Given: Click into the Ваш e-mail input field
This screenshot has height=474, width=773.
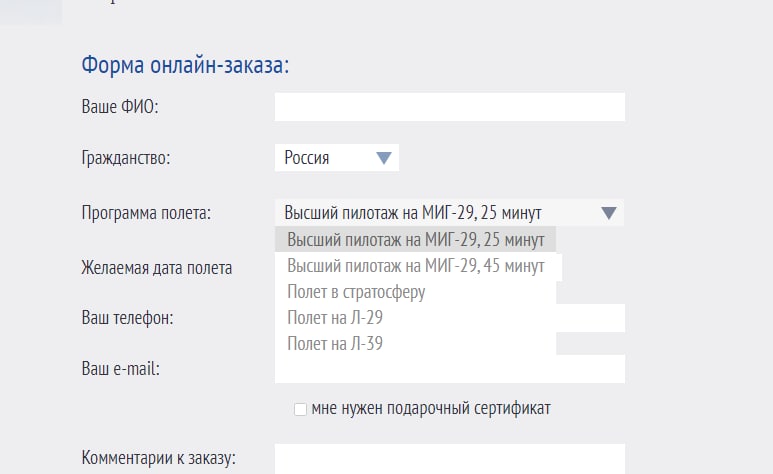Looking at the screenshot, I should [449, 370].
